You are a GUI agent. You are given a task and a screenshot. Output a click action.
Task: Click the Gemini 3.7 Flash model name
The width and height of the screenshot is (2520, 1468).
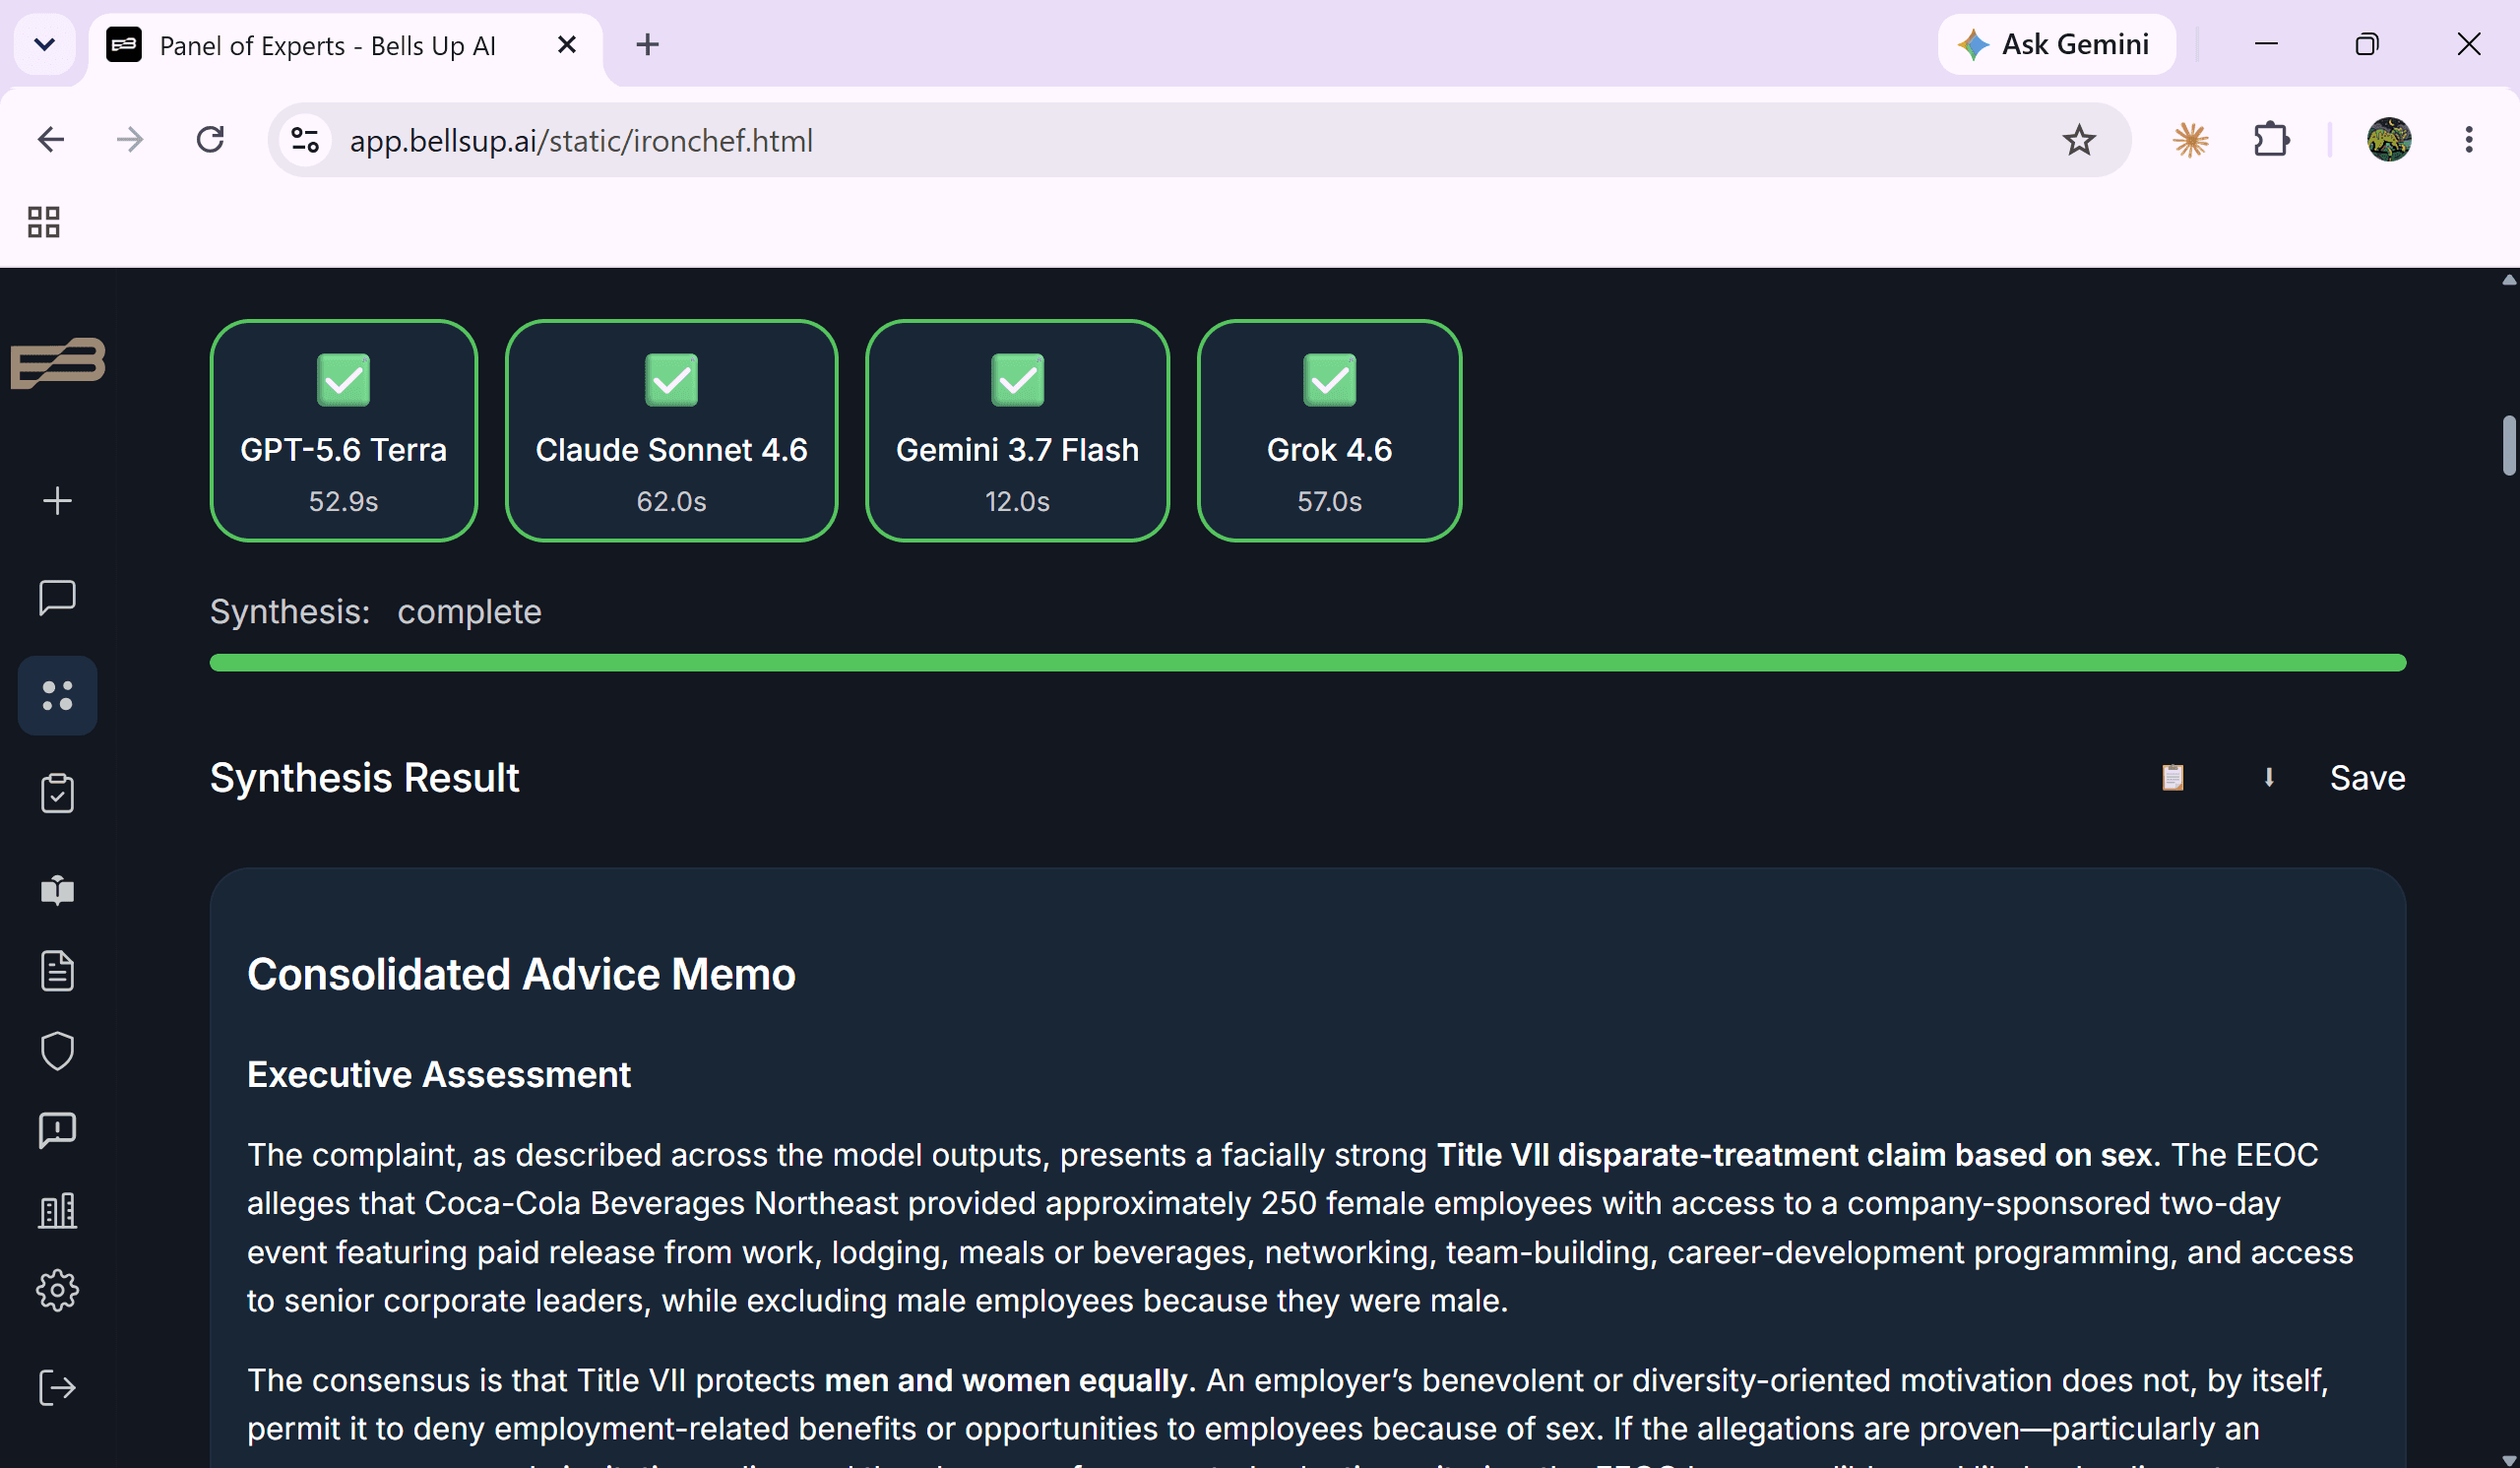pos(1017,450)
